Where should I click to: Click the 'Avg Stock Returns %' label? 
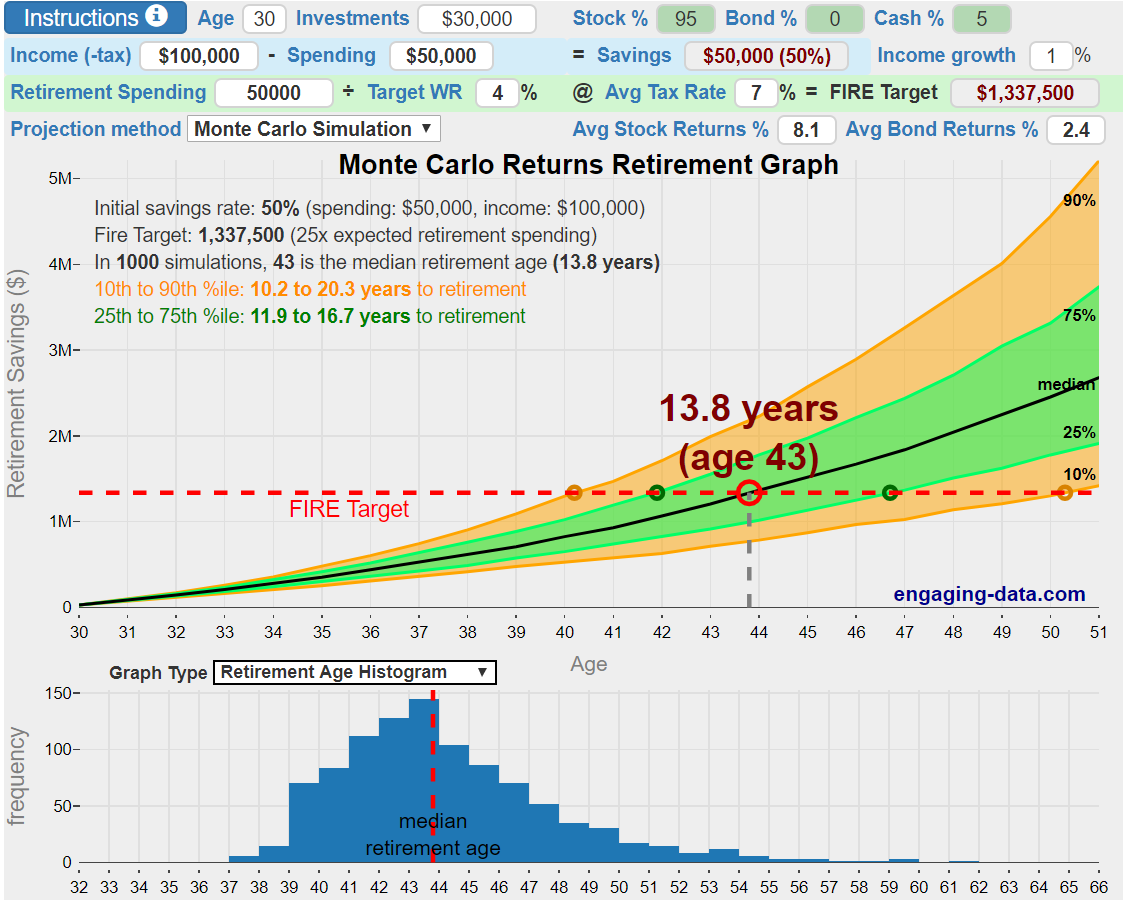(670, 129)
